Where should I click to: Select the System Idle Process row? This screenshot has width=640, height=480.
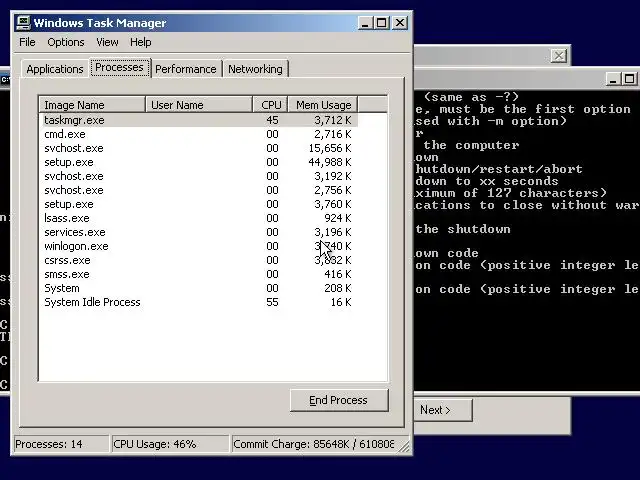(x=199, y=302)
